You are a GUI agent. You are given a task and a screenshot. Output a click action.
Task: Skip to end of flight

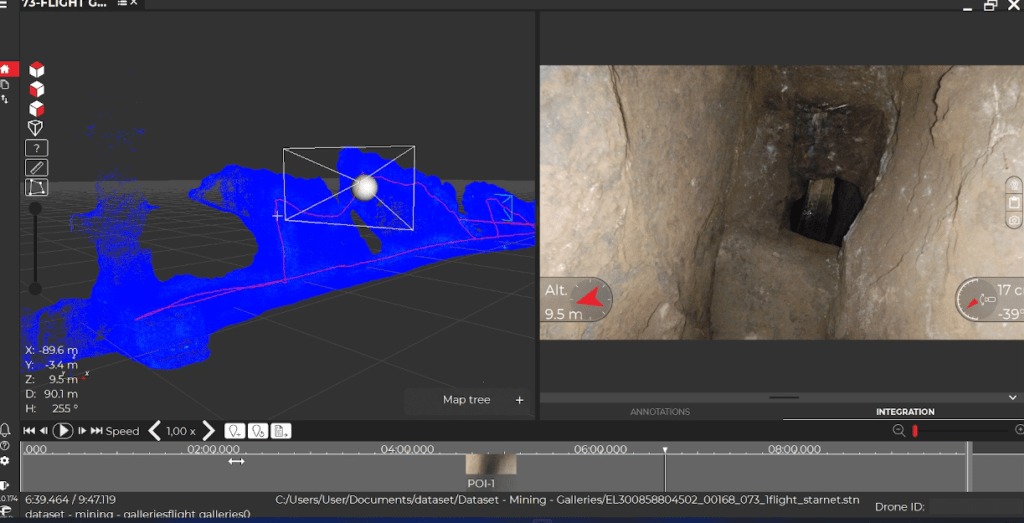[x=97, y=431]
